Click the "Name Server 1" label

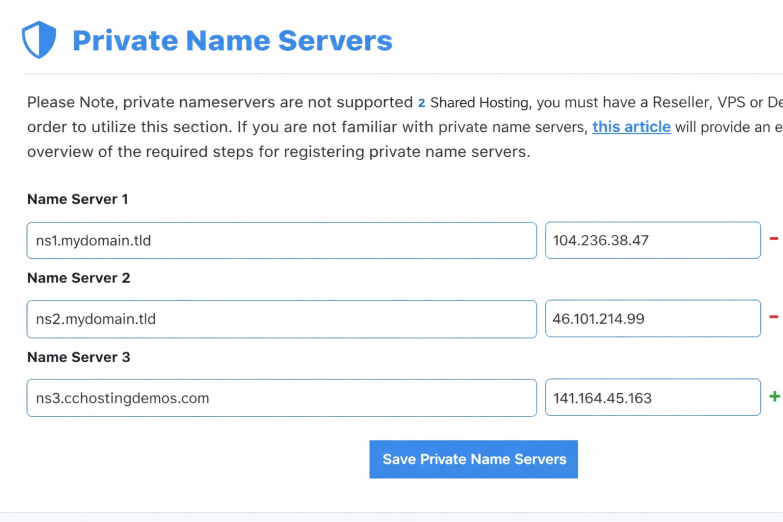[78, 199]
